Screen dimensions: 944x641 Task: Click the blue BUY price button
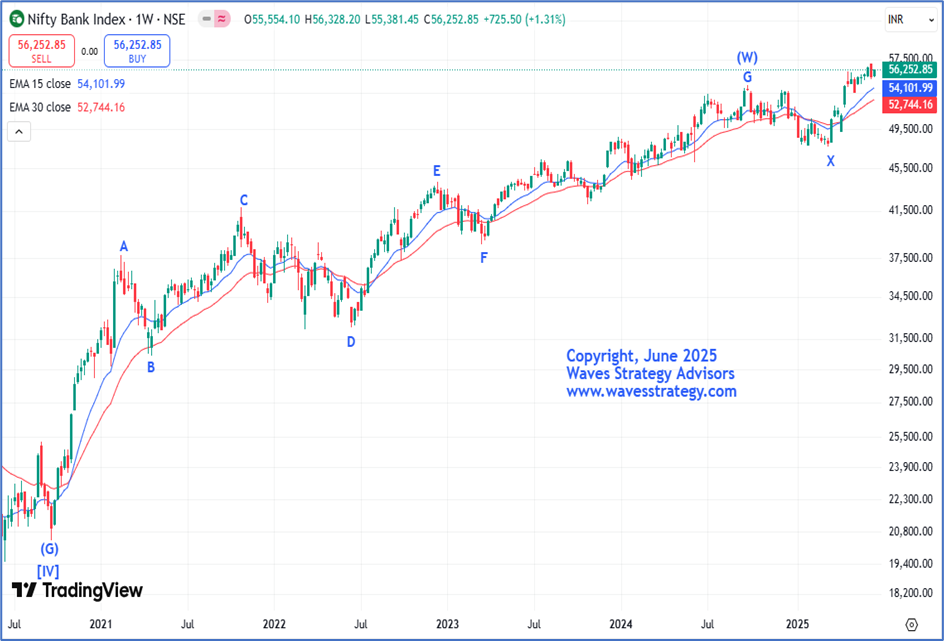coord(137,51)
